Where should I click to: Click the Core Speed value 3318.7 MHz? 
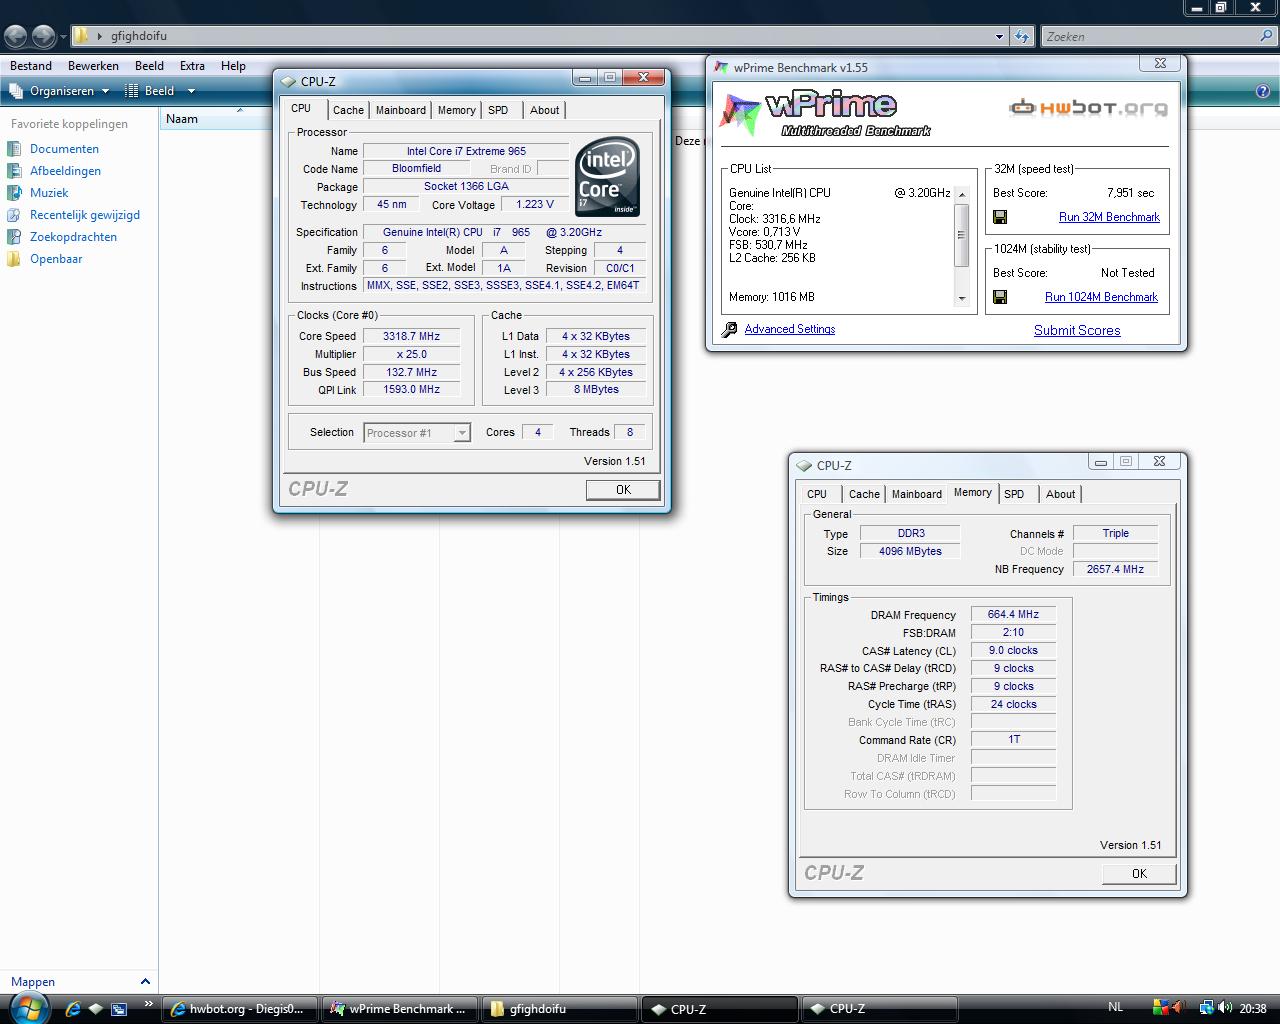coord(411,337)
